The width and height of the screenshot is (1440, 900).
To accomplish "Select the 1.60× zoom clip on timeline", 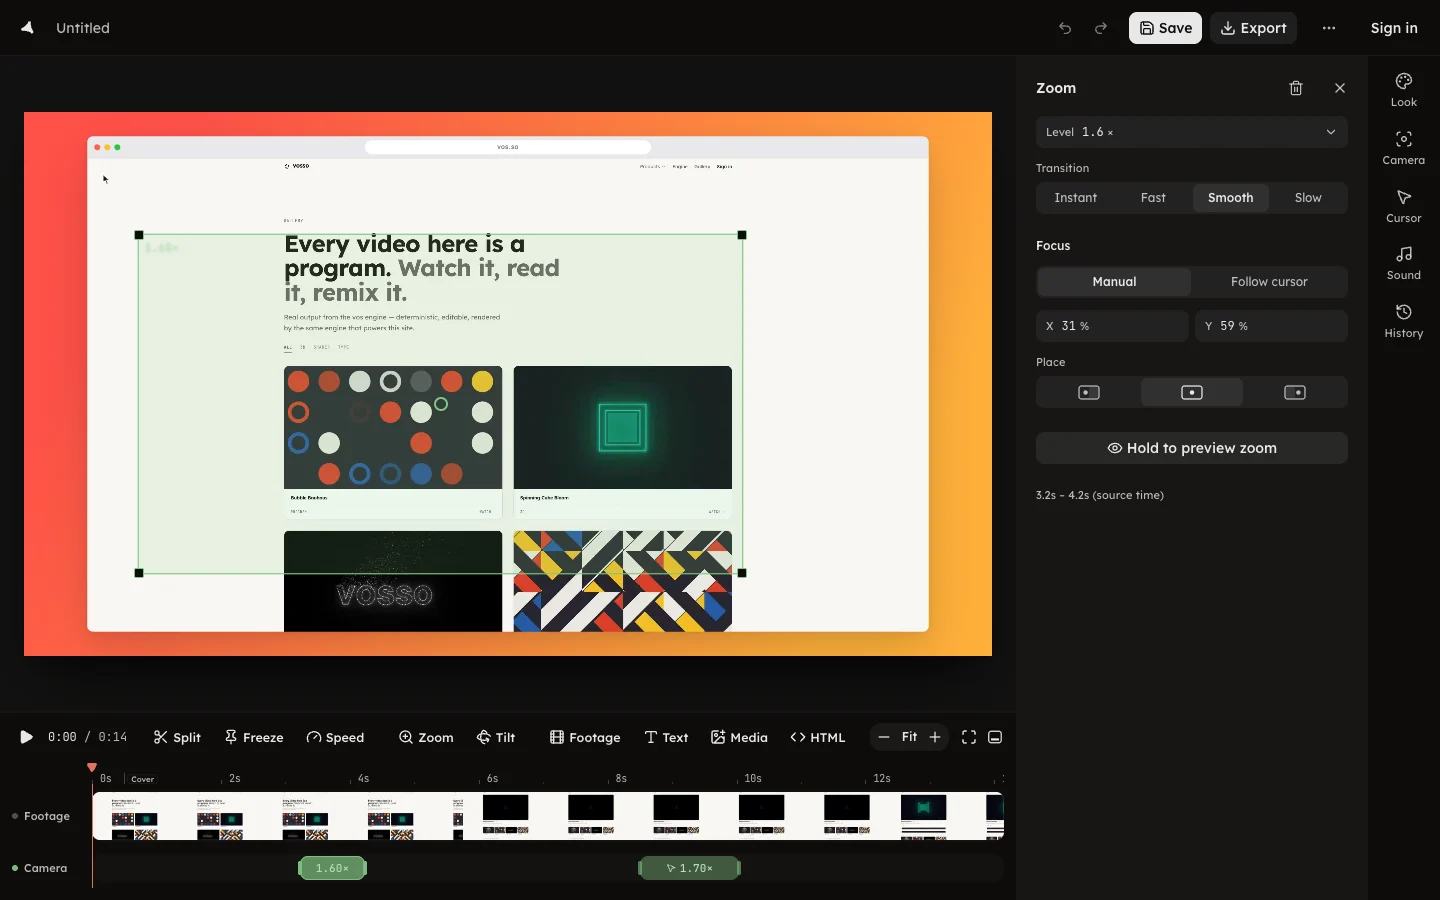I will pyautogui.click(x=333, y=868).
